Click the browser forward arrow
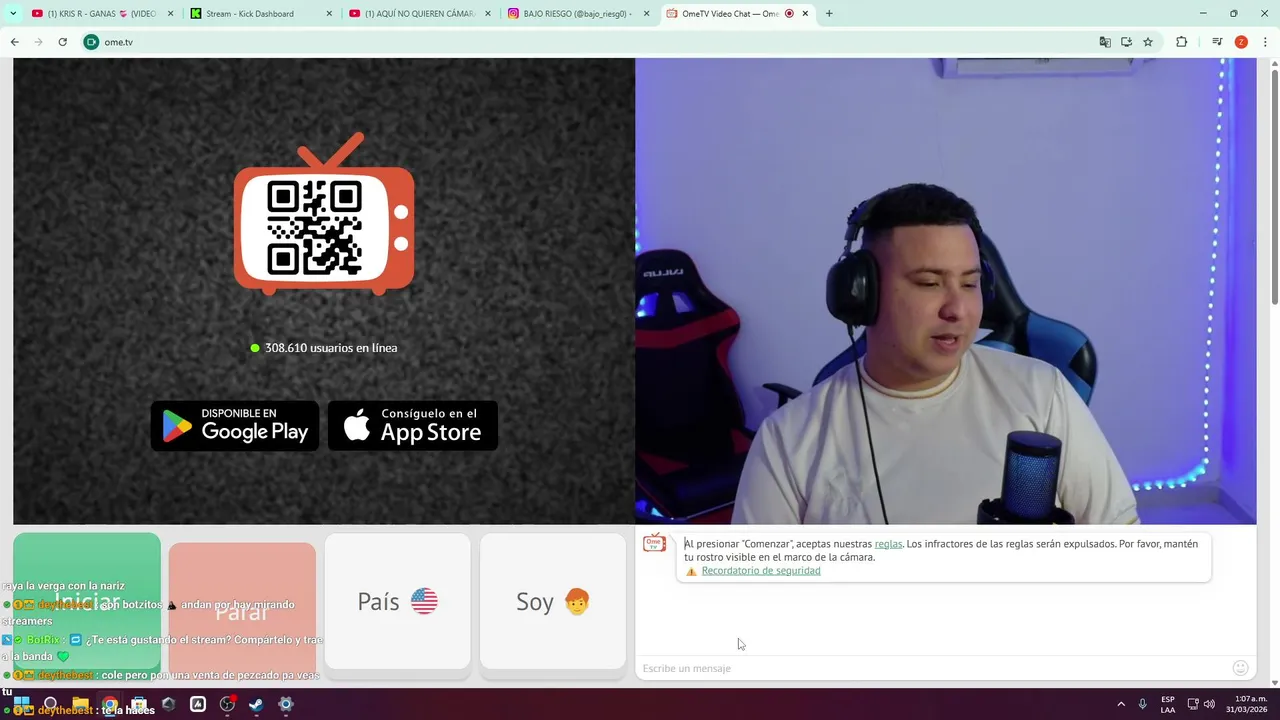 pos(39,42)
